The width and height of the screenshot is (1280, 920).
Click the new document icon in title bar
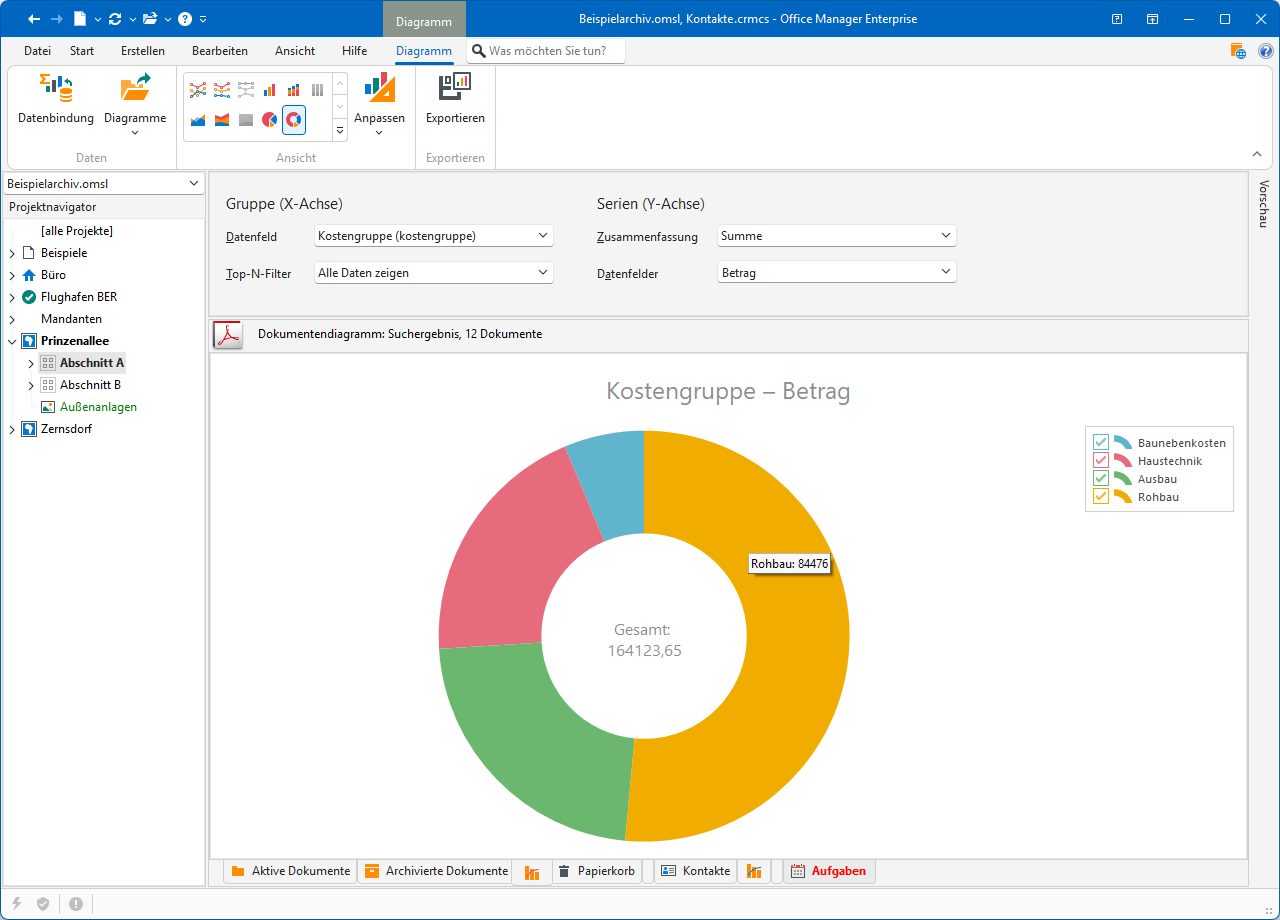pos(81,19)
